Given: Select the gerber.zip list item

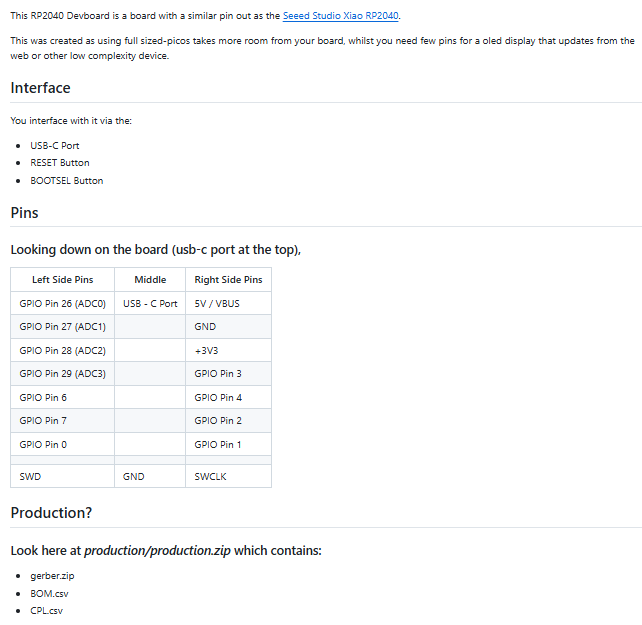Looking at the screenshot, I should [52, 575].
